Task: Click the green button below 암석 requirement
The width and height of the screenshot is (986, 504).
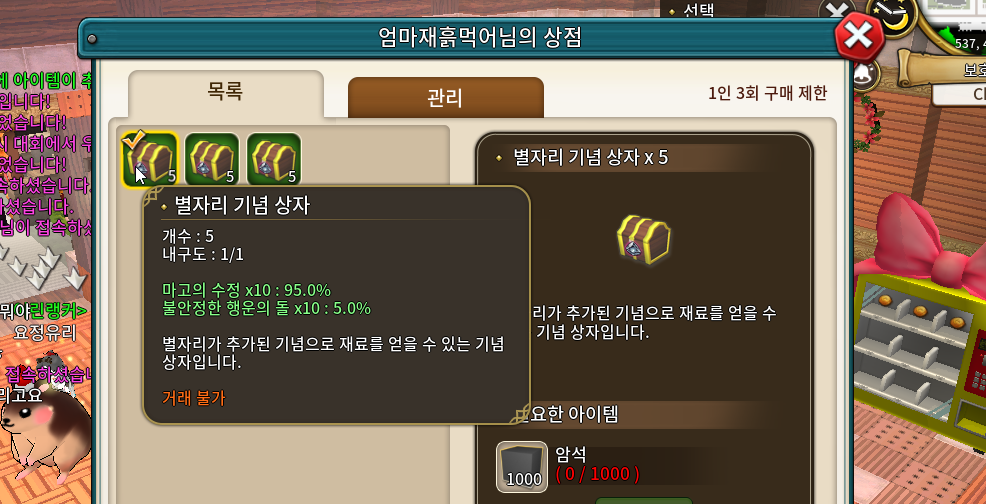Action: click(x=643, y=500)
